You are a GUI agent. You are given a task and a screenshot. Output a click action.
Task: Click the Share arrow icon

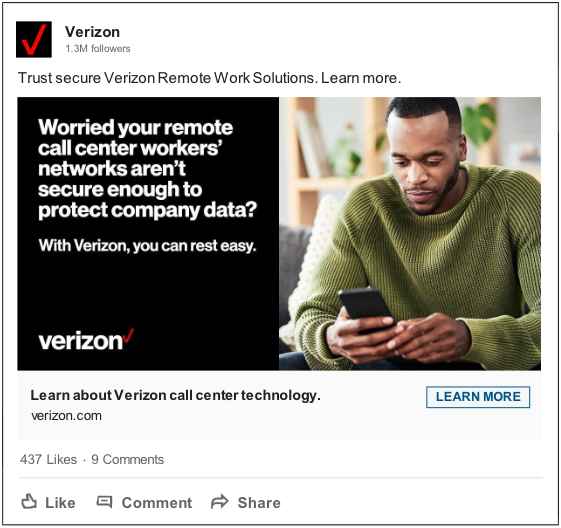(219, 502)
